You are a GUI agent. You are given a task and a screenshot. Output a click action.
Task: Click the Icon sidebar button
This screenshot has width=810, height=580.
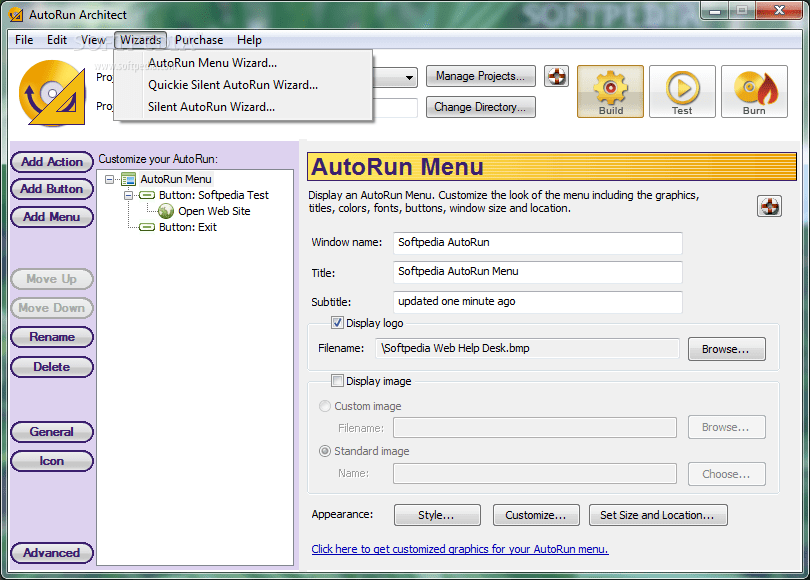click(52, 461)
